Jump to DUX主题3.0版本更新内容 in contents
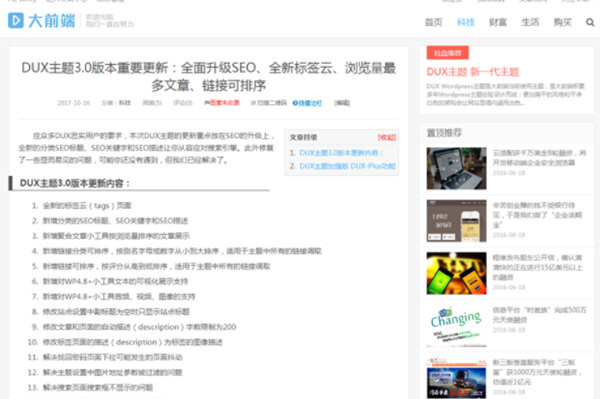600x399 pixels. point(341,153)
